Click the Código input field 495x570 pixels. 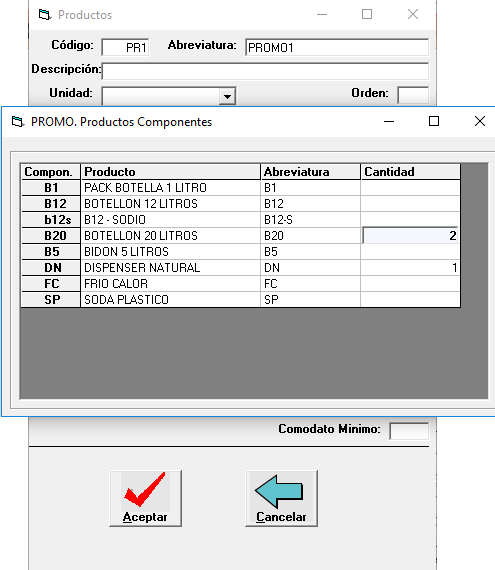(125, 47)
